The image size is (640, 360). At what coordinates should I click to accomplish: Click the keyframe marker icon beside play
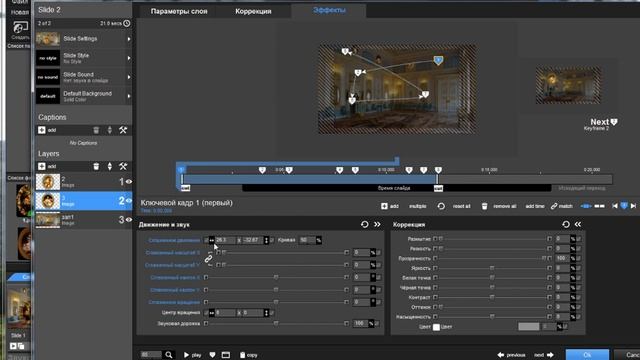point(212,355)
